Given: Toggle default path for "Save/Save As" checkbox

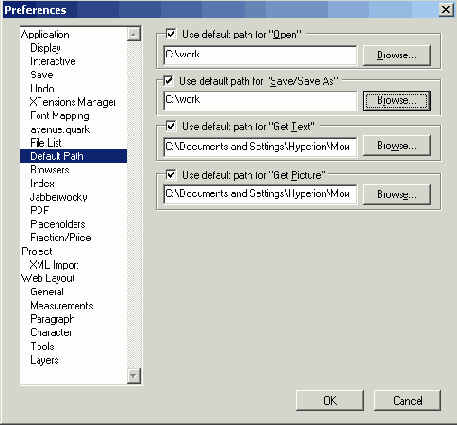Looking at the screenshot, I should click(168, 81).
